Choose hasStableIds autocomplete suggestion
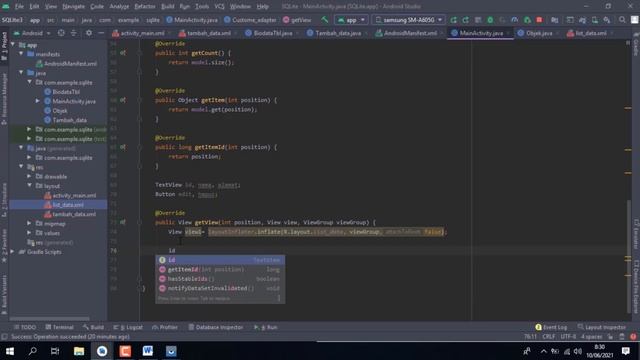 (x=220, y=279)
